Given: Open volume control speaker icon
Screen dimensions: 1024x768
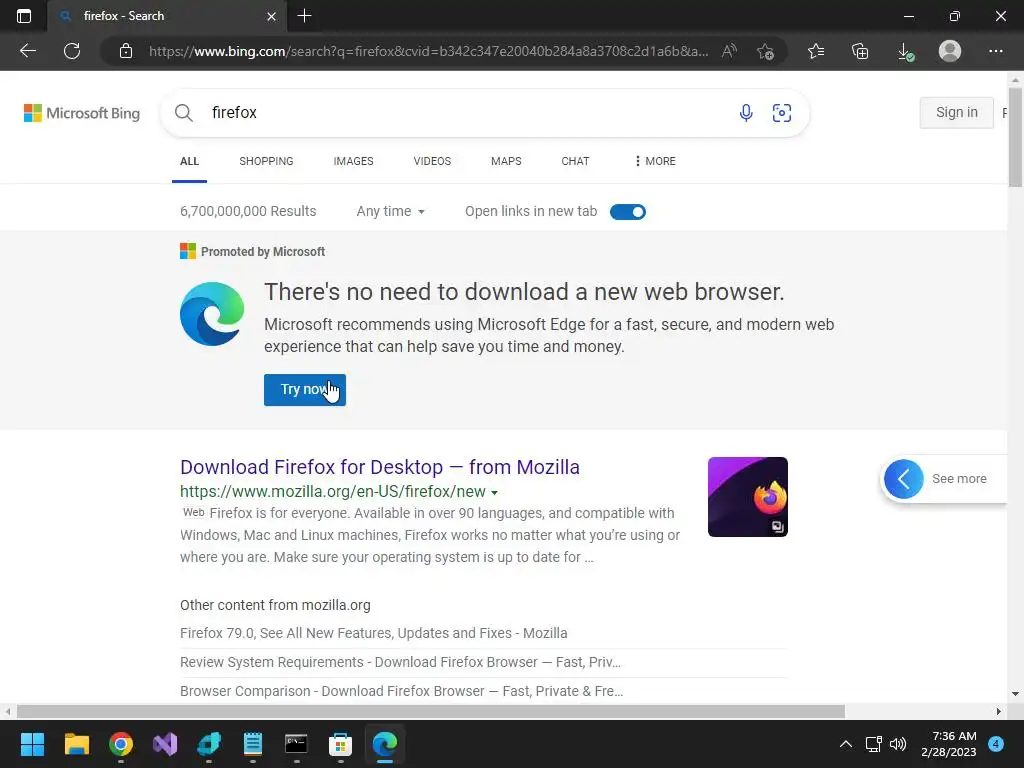Looking at the screenshot, I should [x=898, y=744].
